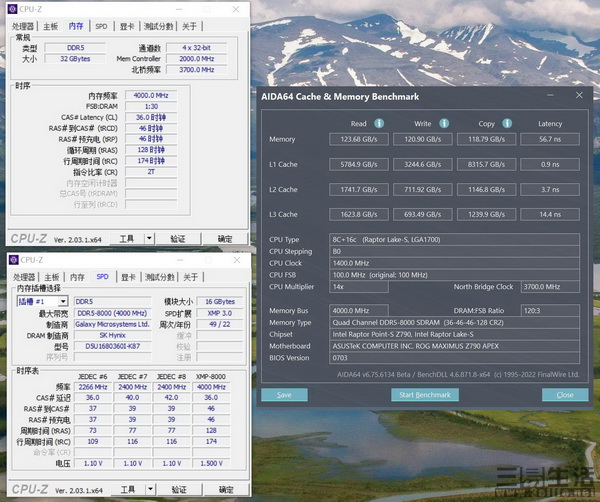Click Mem Controller 2000.0 MHz value
600x502 pixels.
point(197,59)
